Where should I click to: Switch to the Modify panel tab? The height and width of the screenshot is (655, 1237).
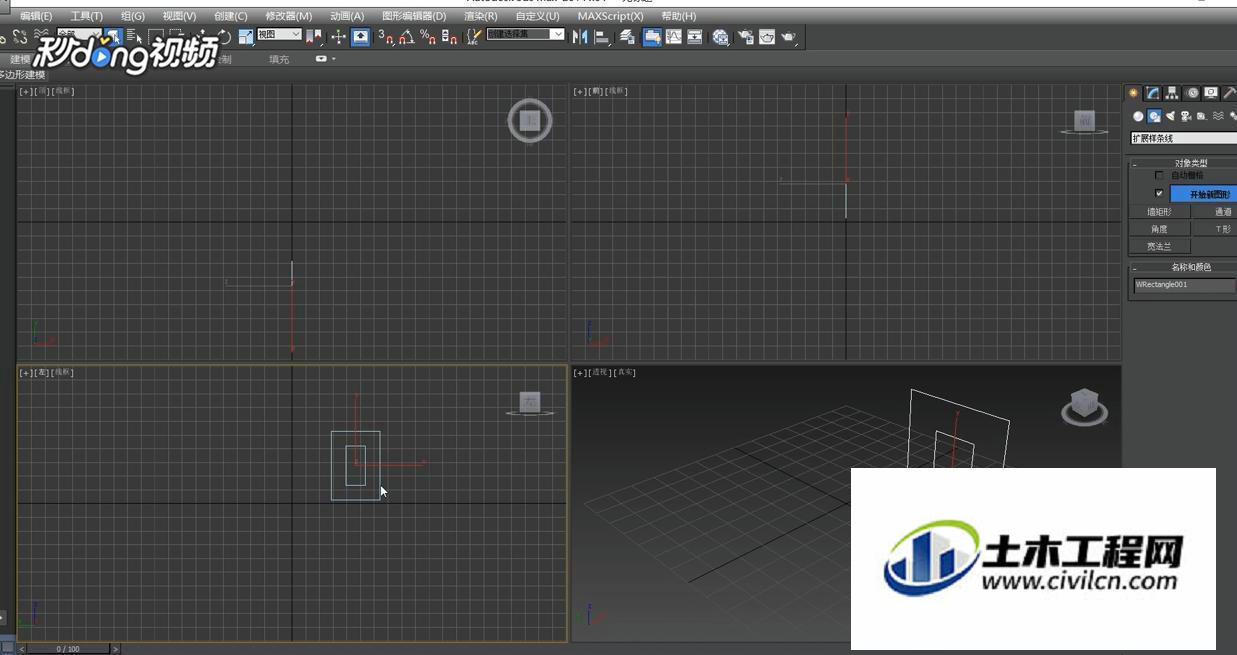click(x=1153, y=93)
